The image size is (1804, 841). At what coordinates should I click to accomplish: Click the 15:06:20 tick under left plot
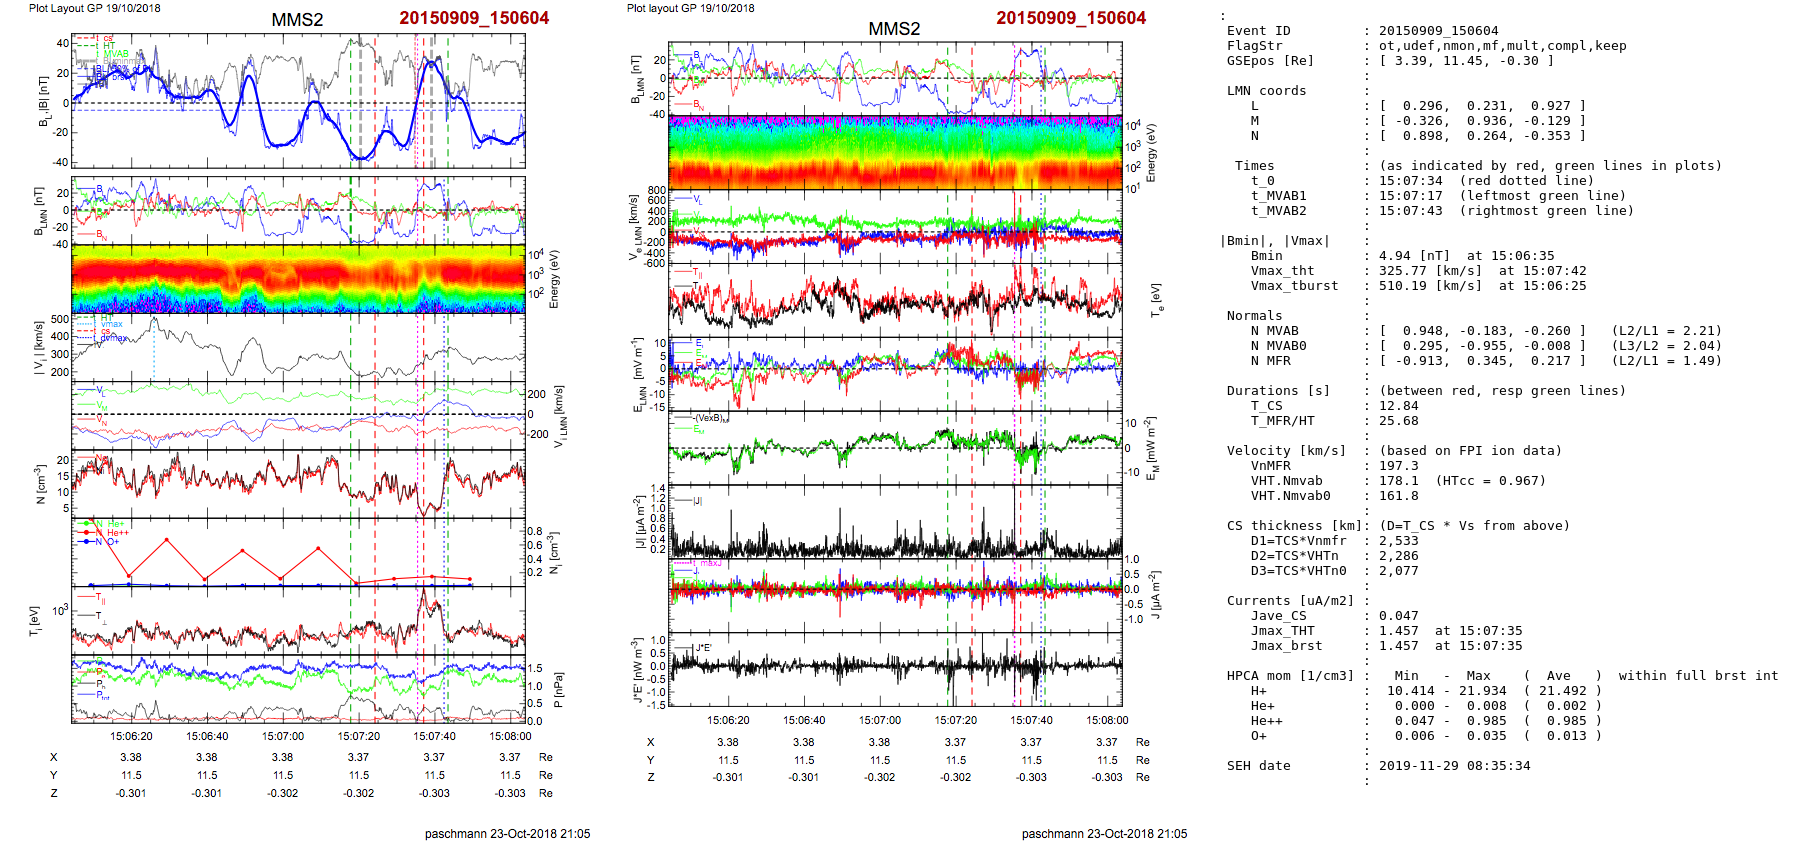pos(131,736)
